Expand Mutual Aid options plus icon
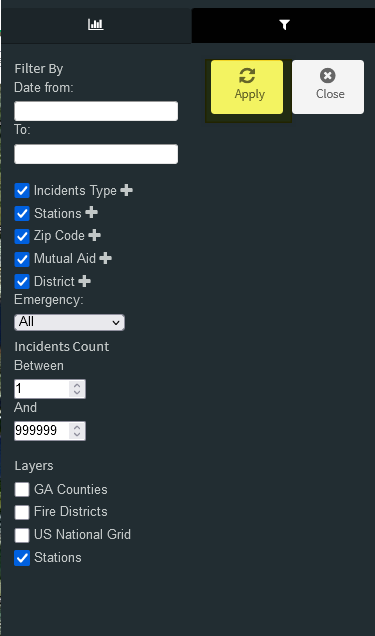The height and width of the screenshot is (636, 375). pos(105,258)
